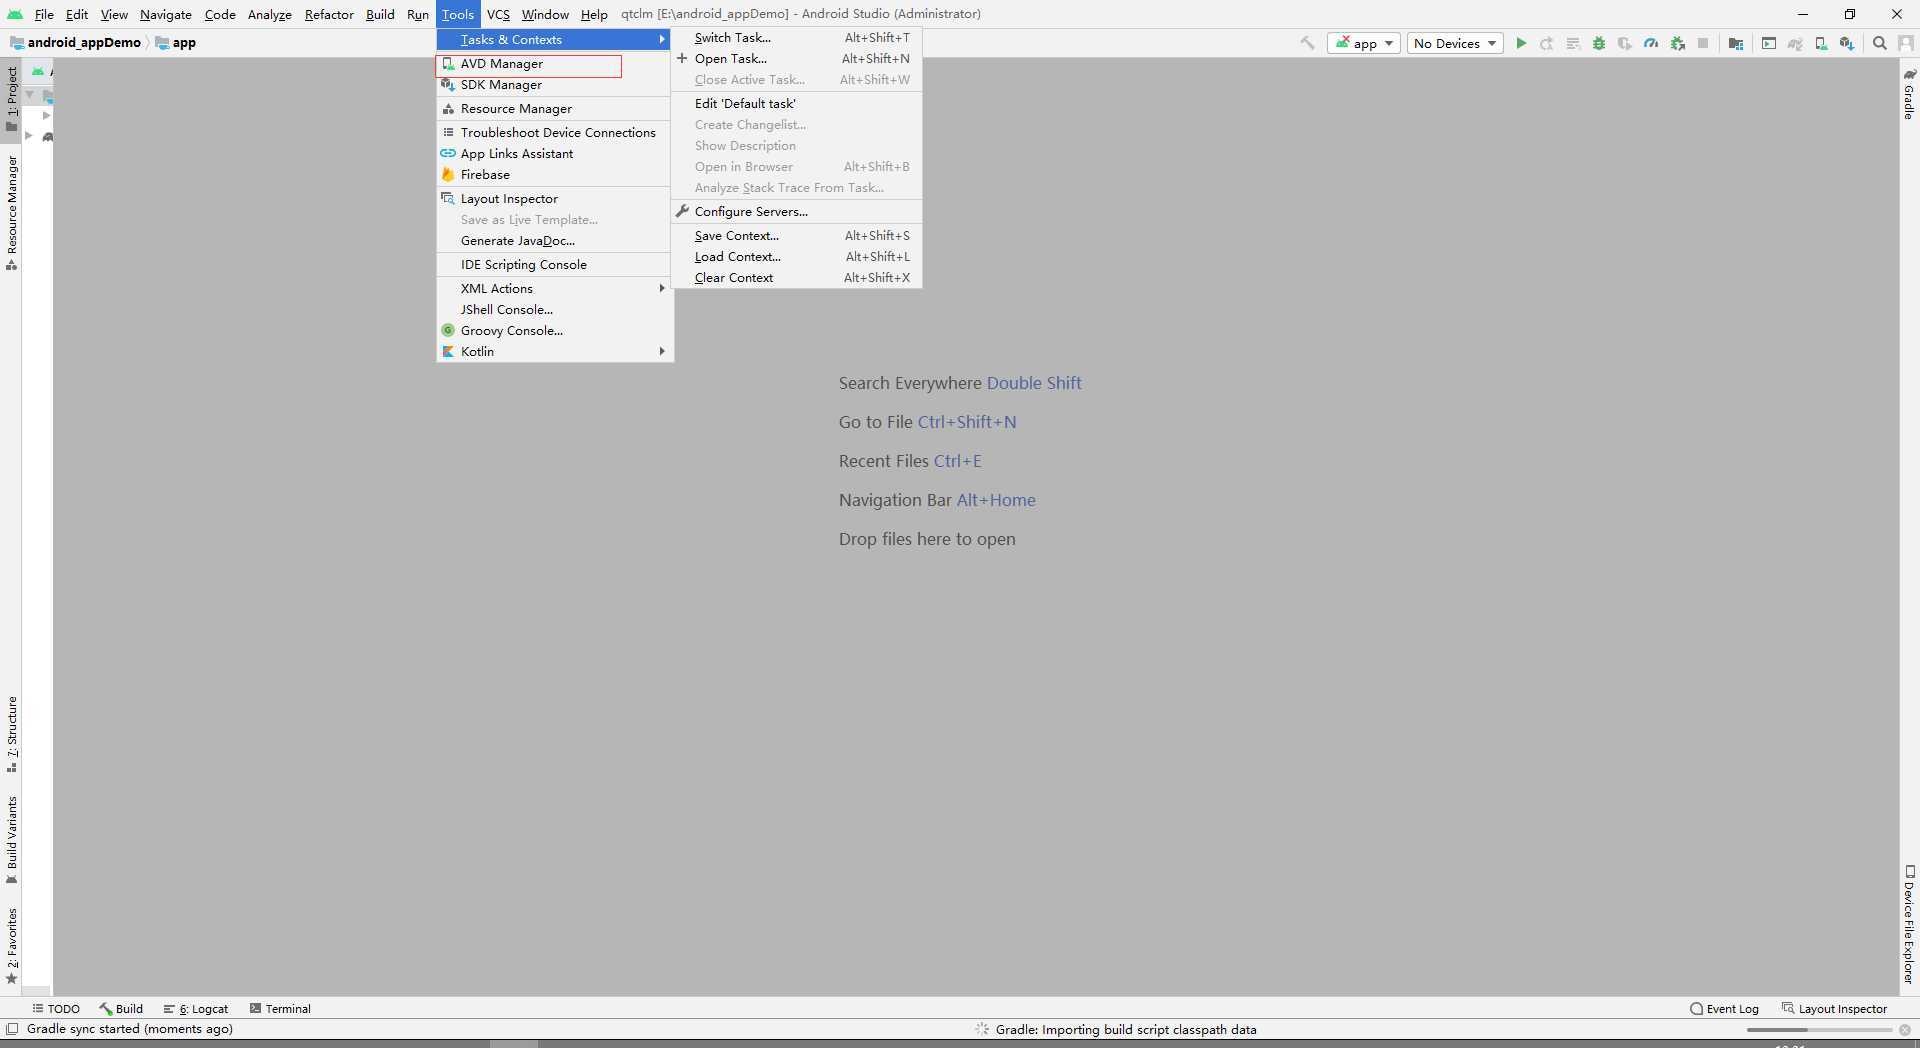Click the Debug app bug icon
The width and height of the screenshot is (1920, 1048).
coord(1599,43)
